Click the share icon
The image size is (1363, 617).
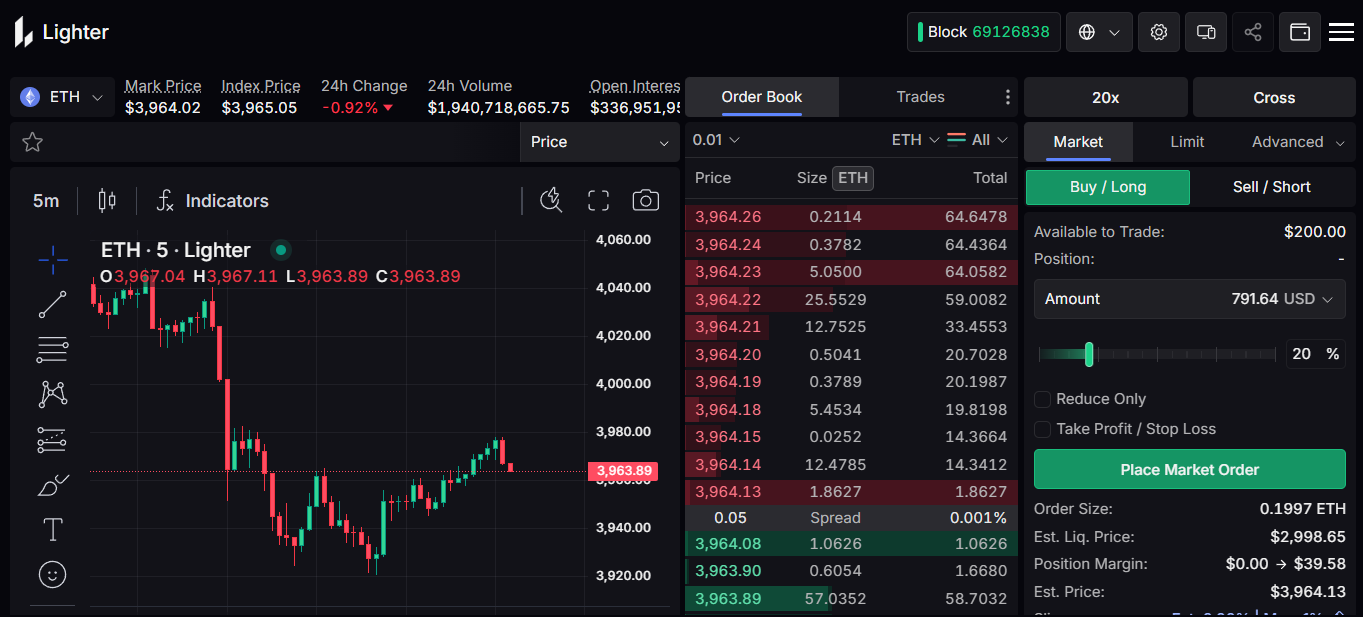click(x=1253, y=32)
